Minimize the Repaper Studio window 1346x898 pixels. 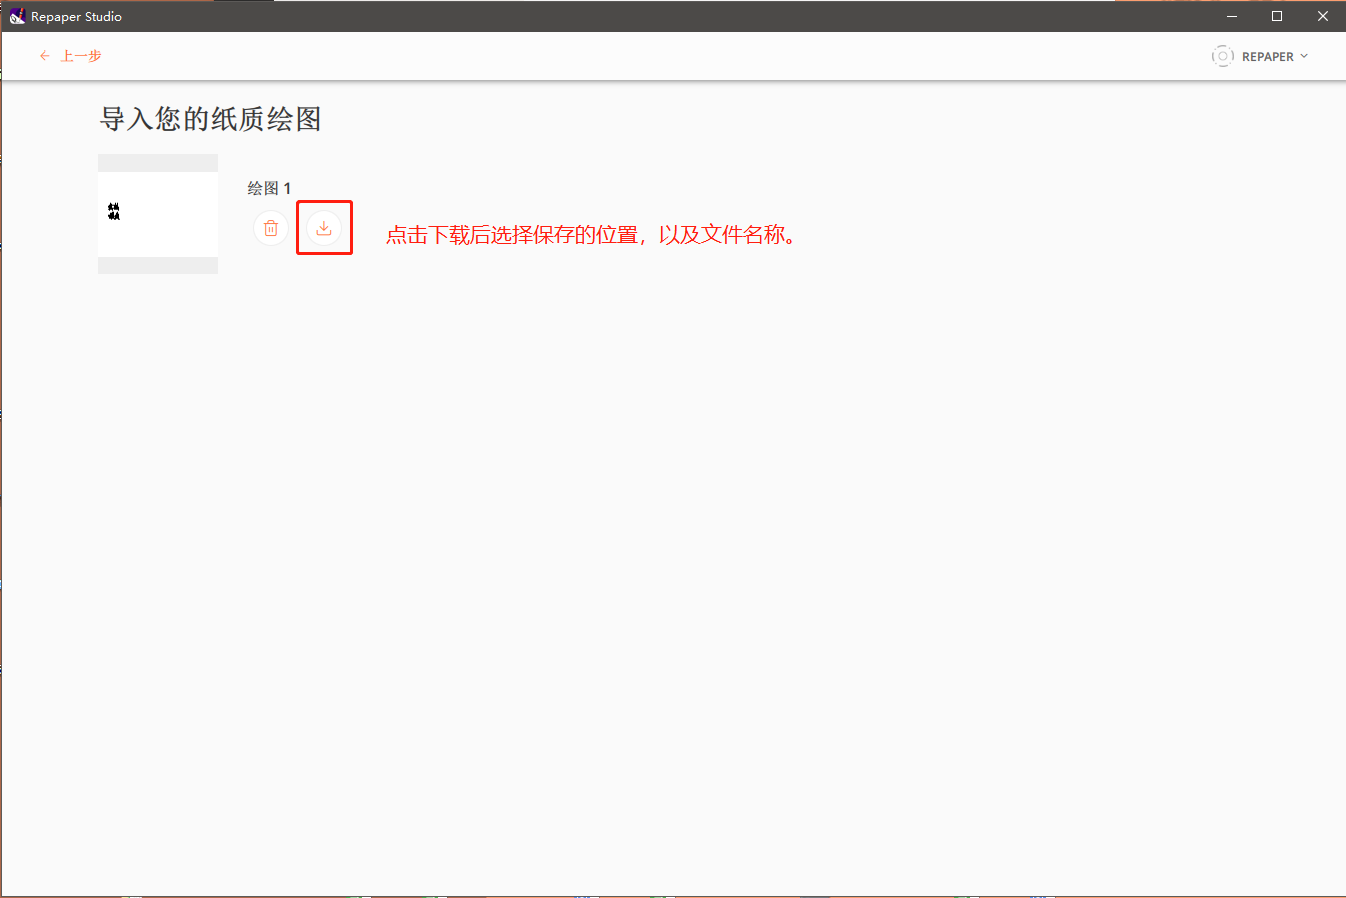coord(1232,16)
